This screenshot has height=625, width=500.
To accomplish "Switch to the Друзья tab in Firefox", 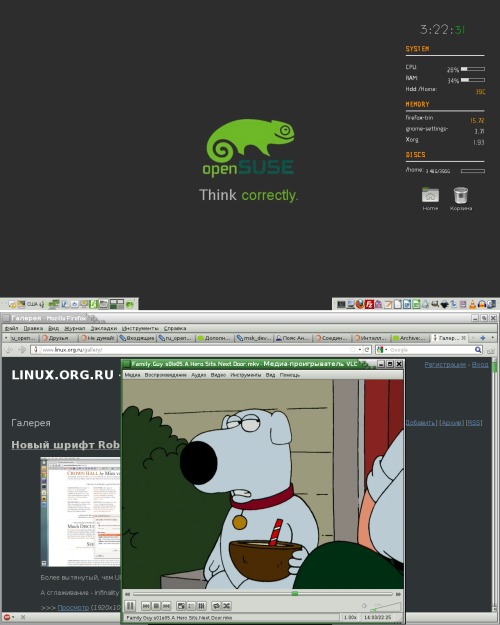I will 59,338.
